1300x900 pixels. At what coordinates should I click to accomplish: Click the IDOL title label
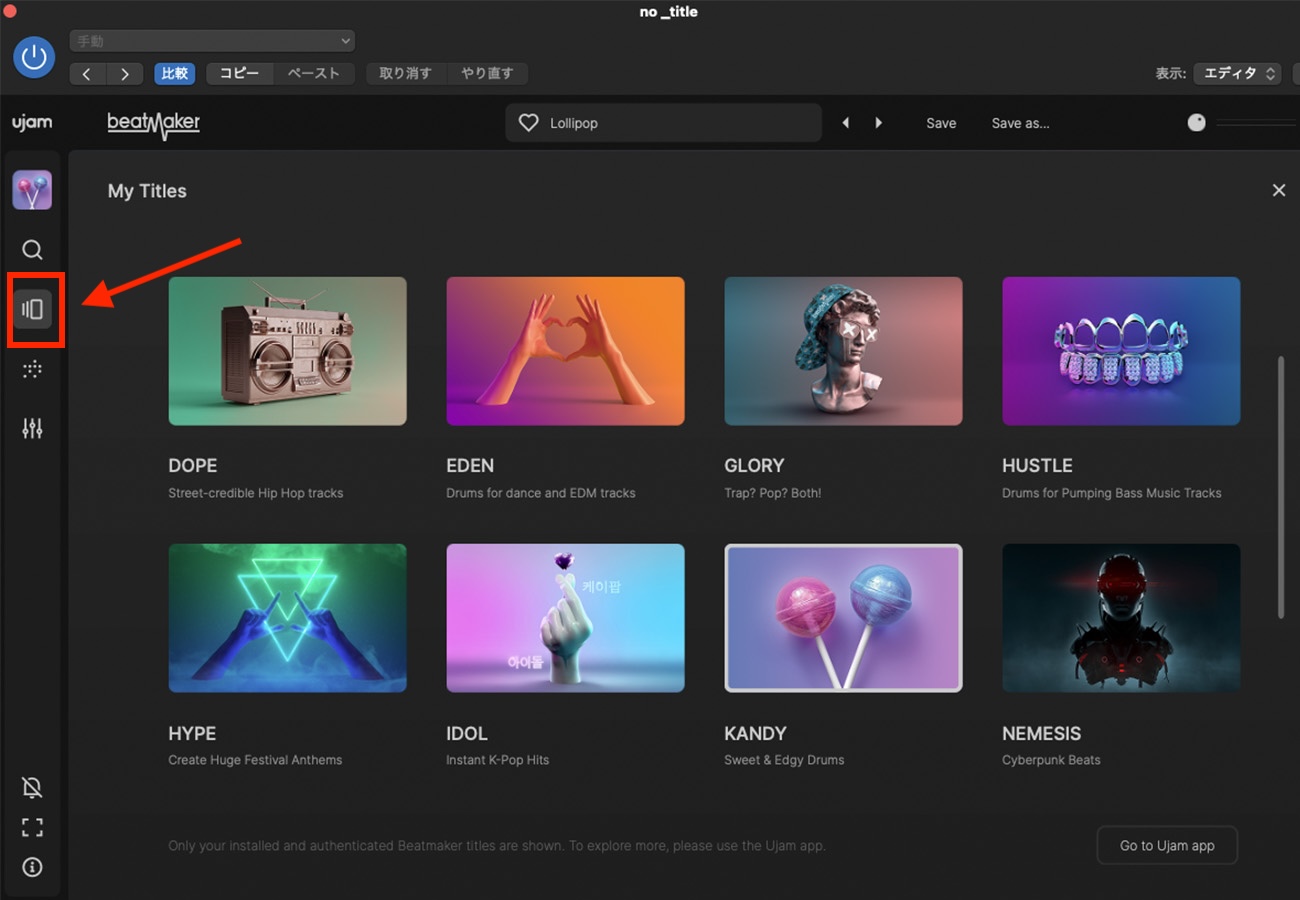pyautogui.click(x=467, y=734)
